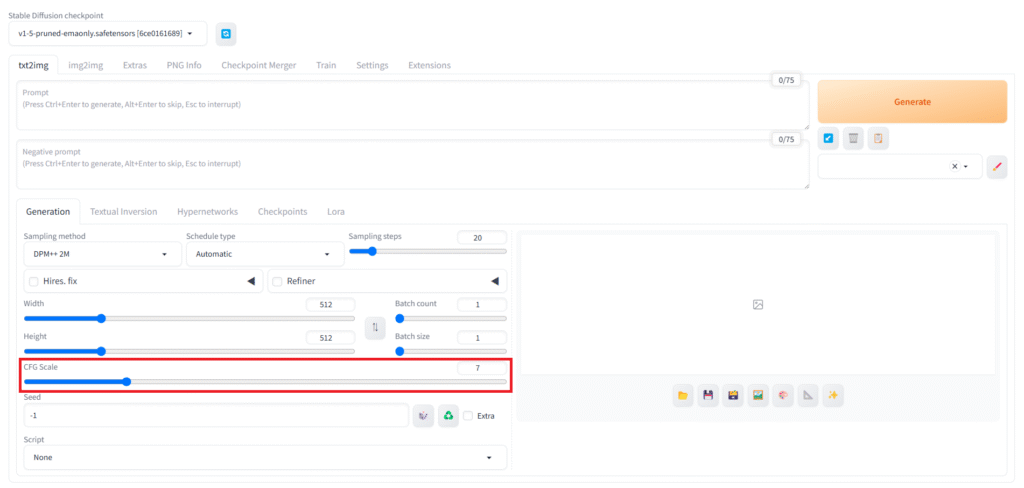Open the Sampling method dropdown
The image size is (1024, 488).
(x=101, y=255)
